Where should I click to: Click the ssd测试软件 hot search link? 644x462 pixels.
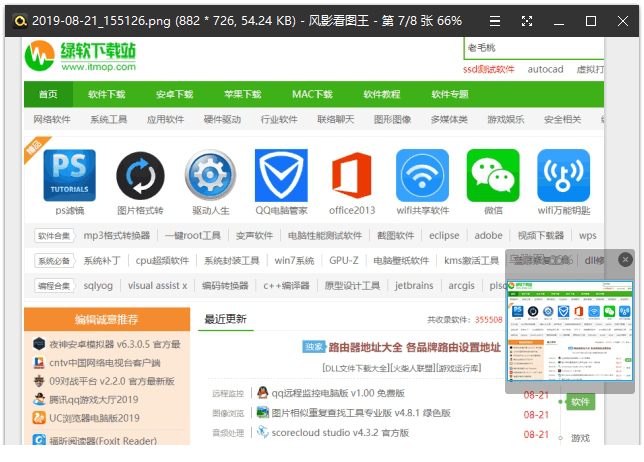(x=488, y=69)
